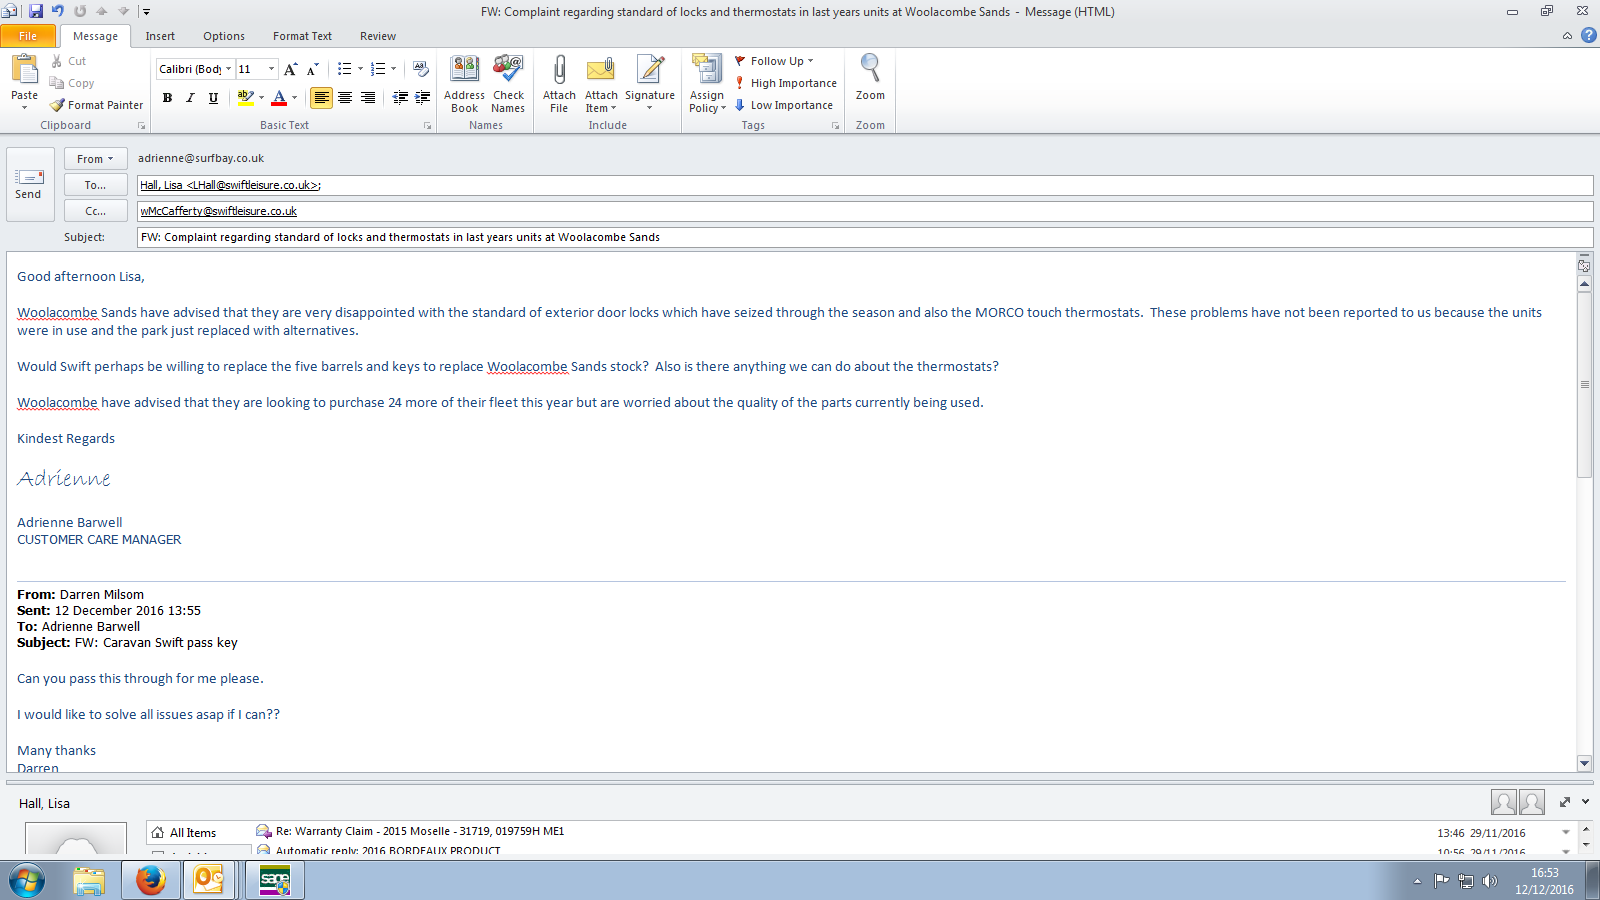Image resolution: width=1600 pixels, height=900 pixels.
Task: Open the Insert ribbon tab
Action: pos(160,36)
